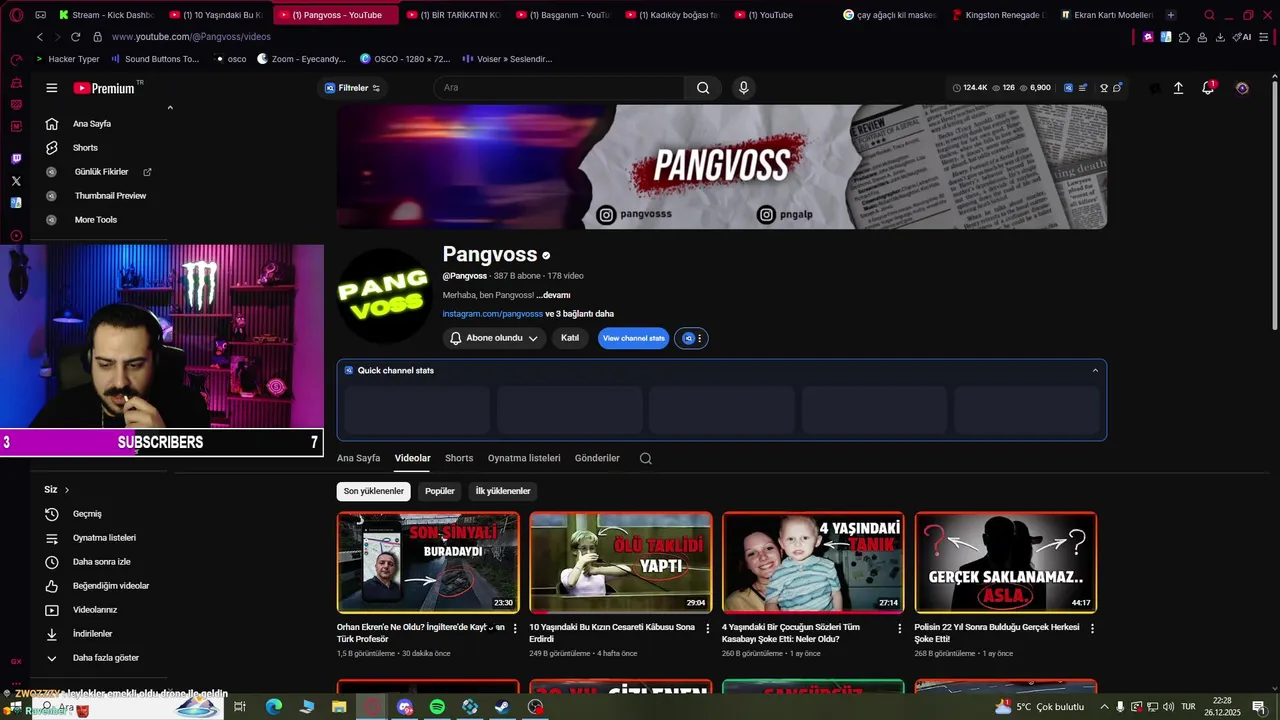Open Hacker Typer bookmark
The image size is (1280, 720).
(67, 59)
